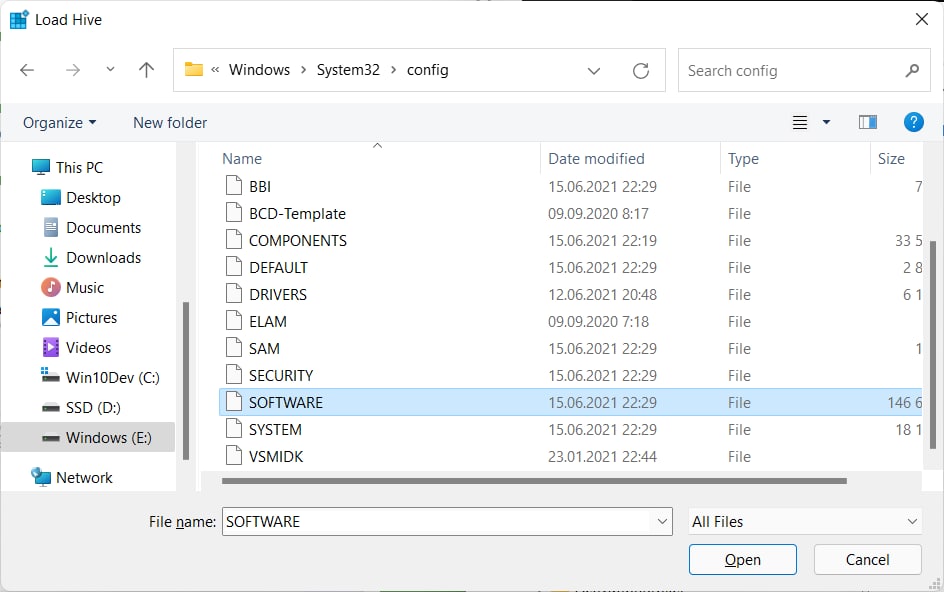Go back with the left arrow
Image resolution: width=944 pixels, height=592 pixels.
27,70
